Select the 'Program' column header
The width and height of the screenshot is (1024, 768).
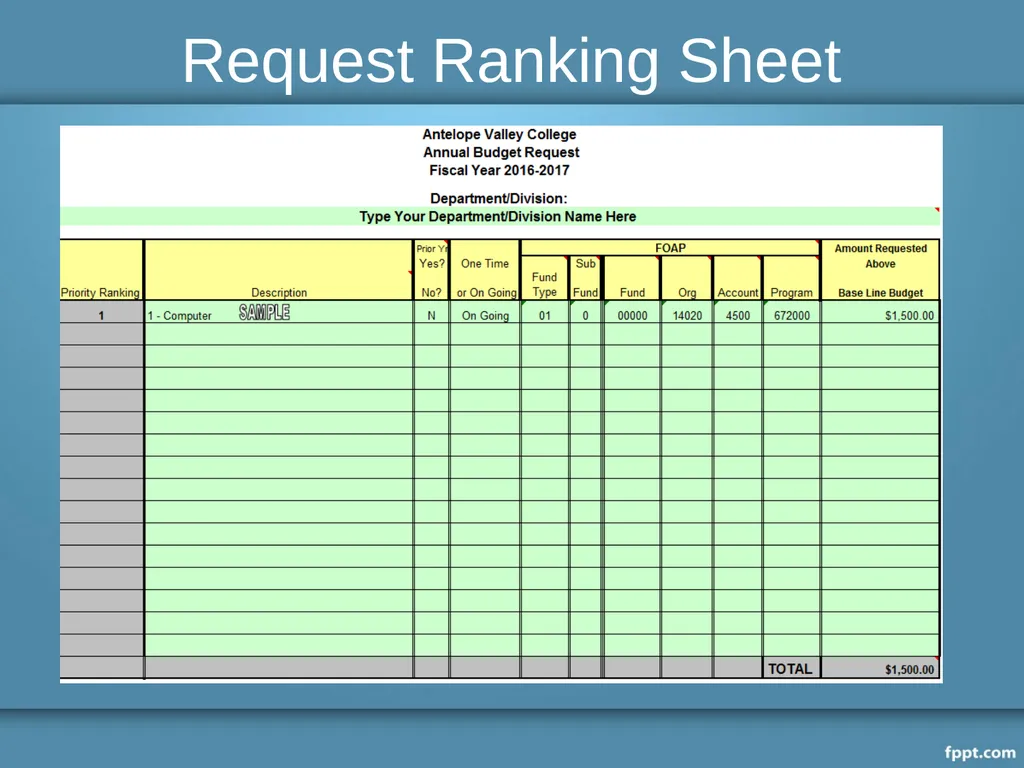tap(792, 278)
